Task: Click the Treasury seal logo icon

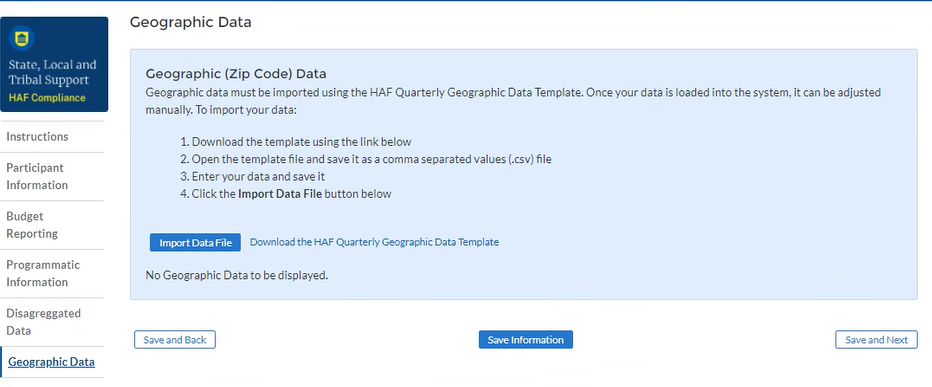Action: click(x=22, y=39)
